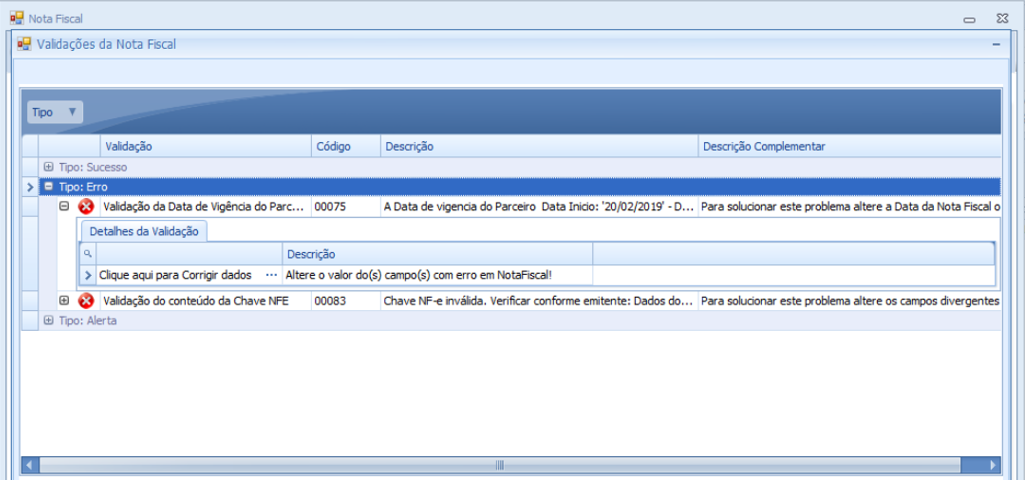This screenshot has width=1025, height=482.
Task: Click 'Clique aqui para Corrigir dados'
Action: (x=175, y=275)
